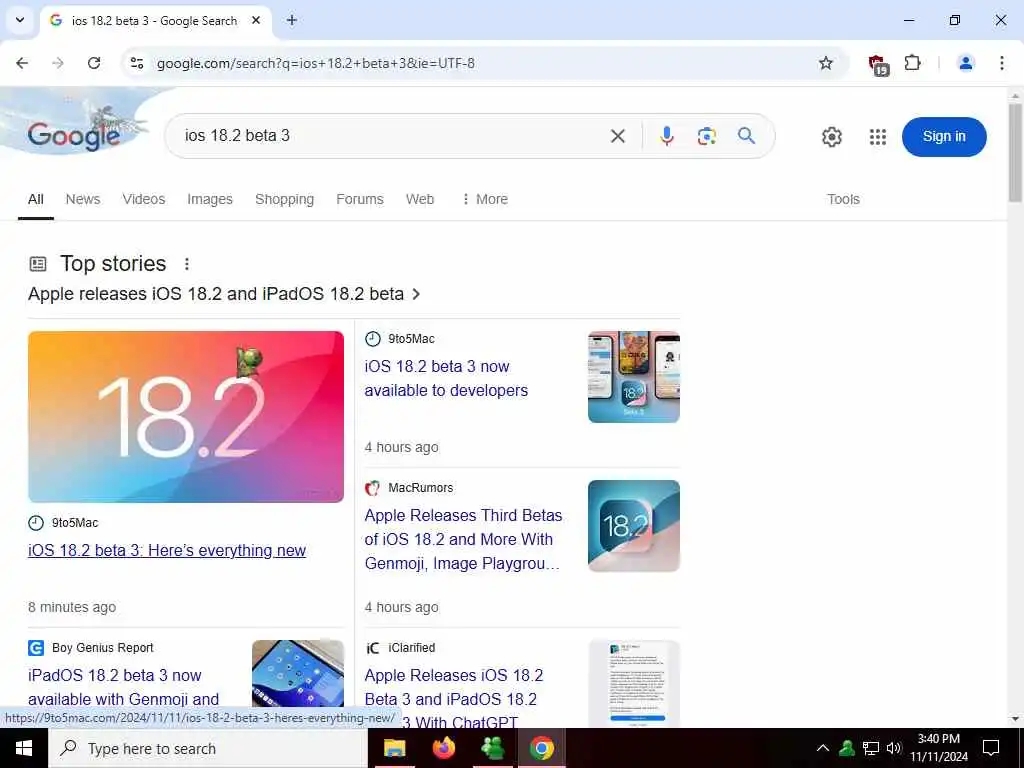Open the network tray icon
1024x768 pixels.
(x=871, y=748)
